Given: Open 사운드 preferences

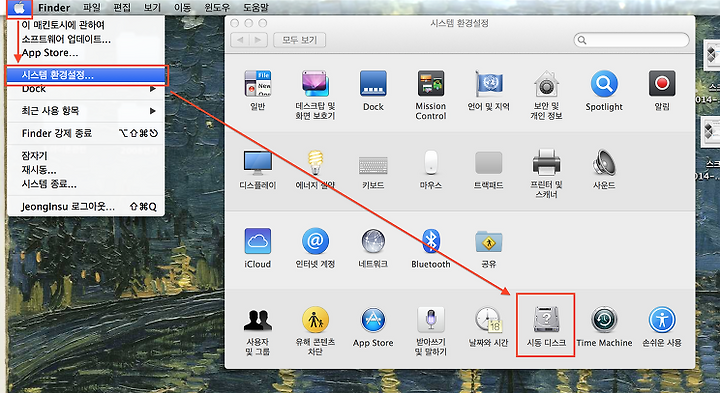Looking at the screenshot, I should (604, 169).
